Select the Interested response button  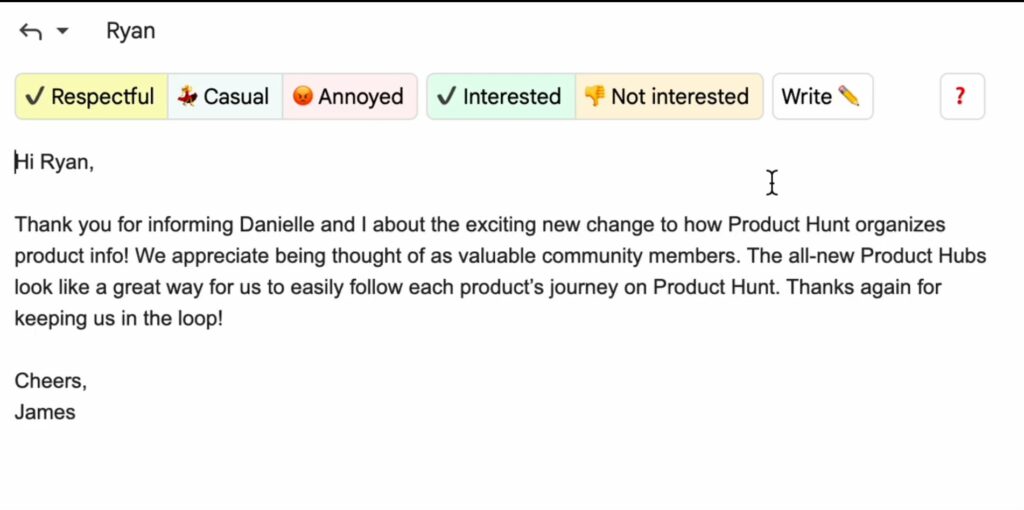(x=501, y=97)
